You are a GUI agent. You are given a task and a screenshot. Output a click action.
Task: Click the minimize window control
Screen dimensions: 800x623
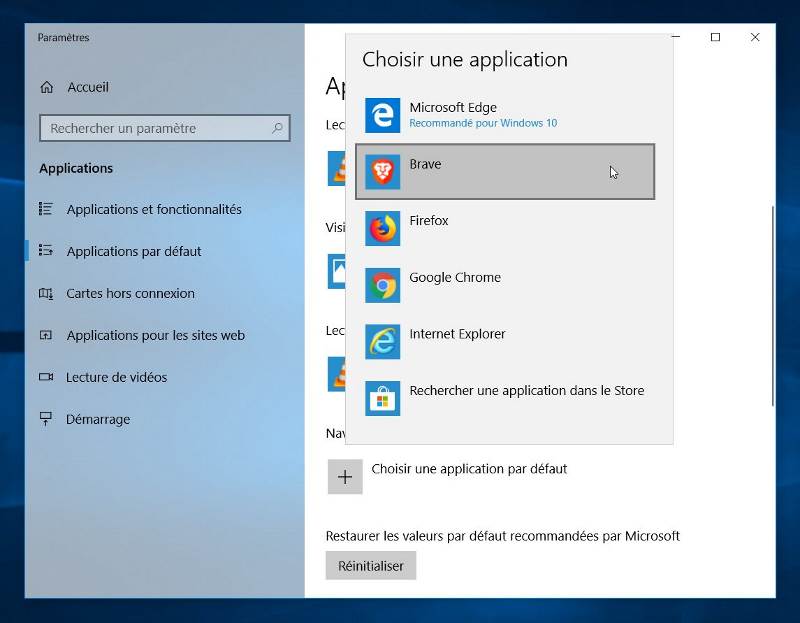677,37
